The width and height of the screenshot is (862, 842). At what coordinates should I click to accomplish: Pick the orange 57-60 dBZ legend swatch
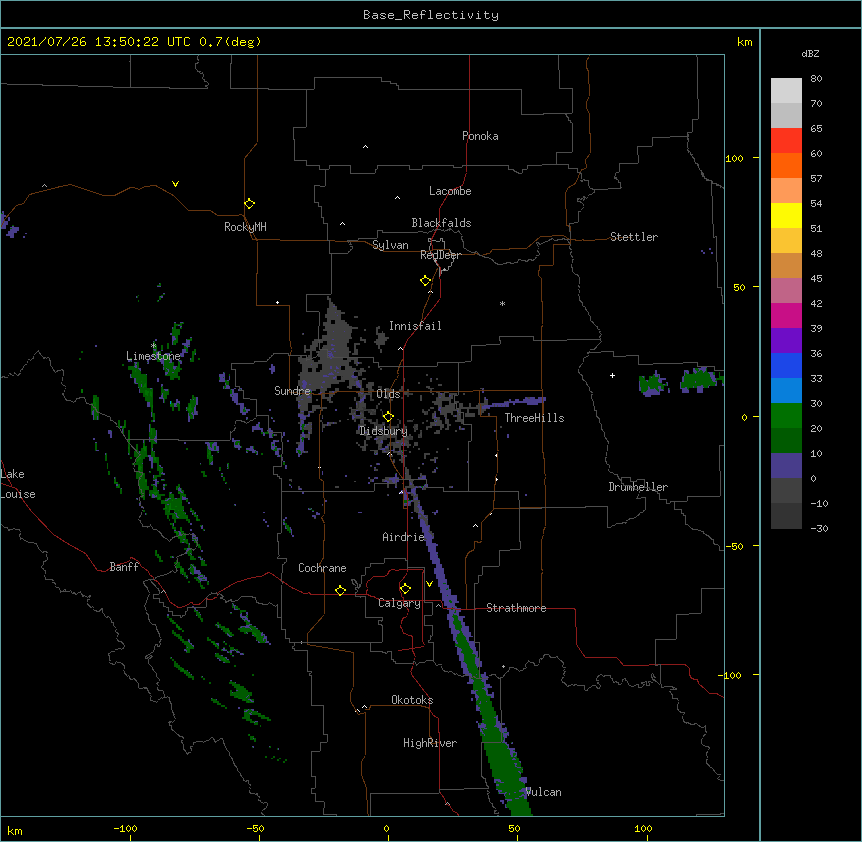click(x=786, y=165)
